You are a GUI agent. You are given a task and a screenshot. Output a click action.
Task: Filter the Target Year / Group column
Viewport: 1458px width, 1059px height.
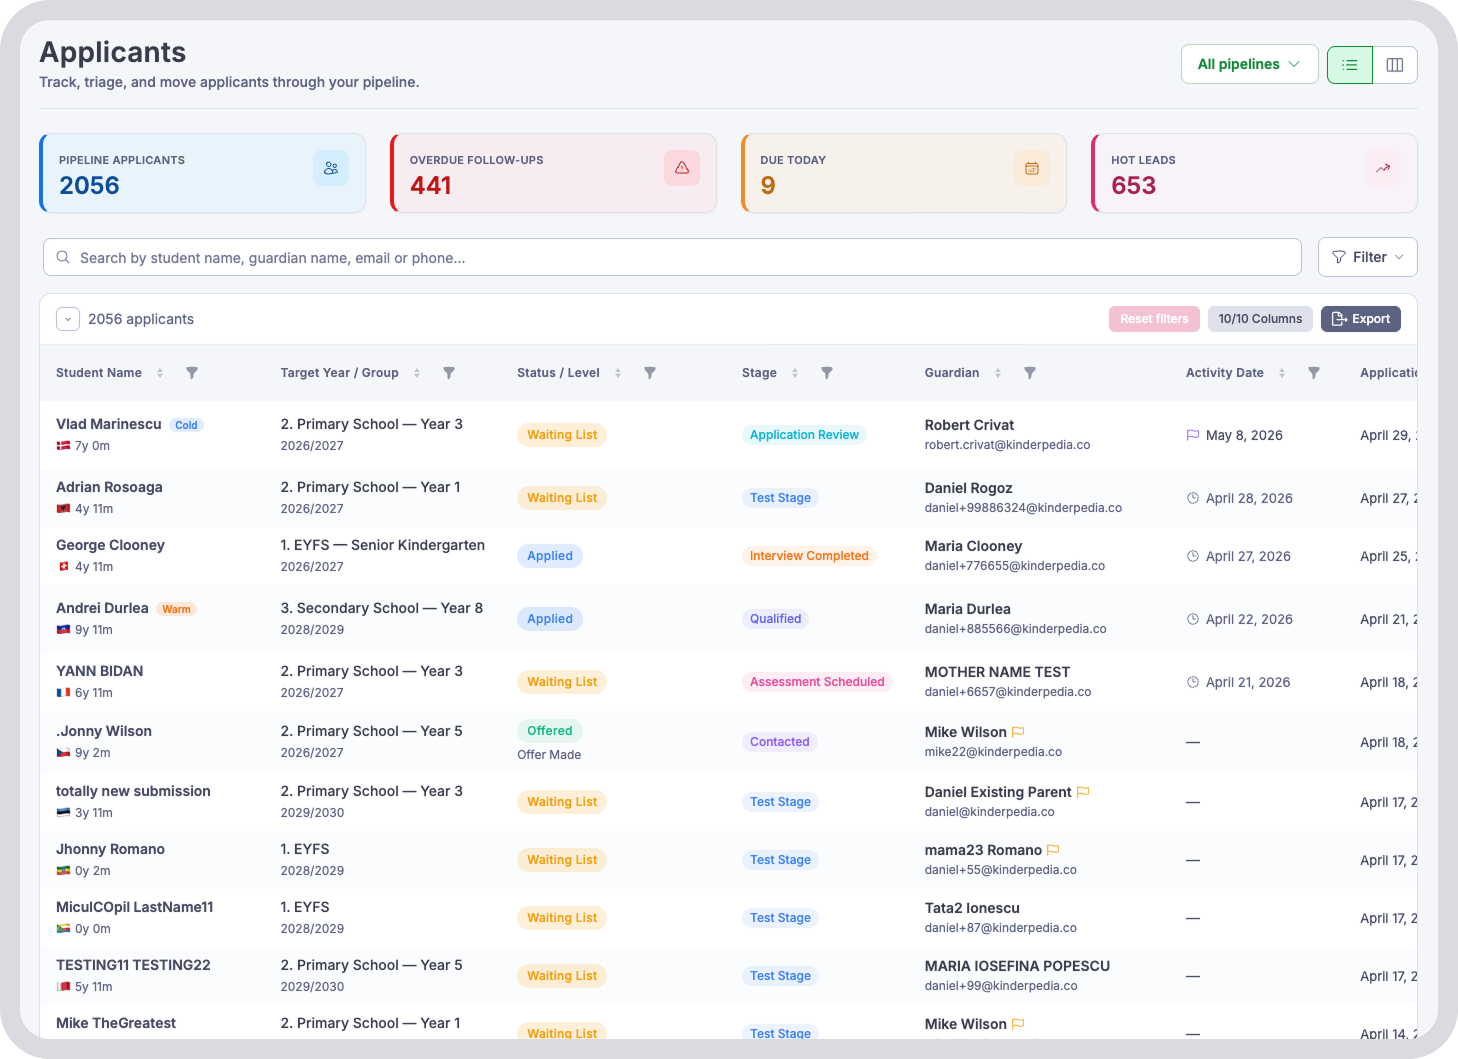coord(449,373)
